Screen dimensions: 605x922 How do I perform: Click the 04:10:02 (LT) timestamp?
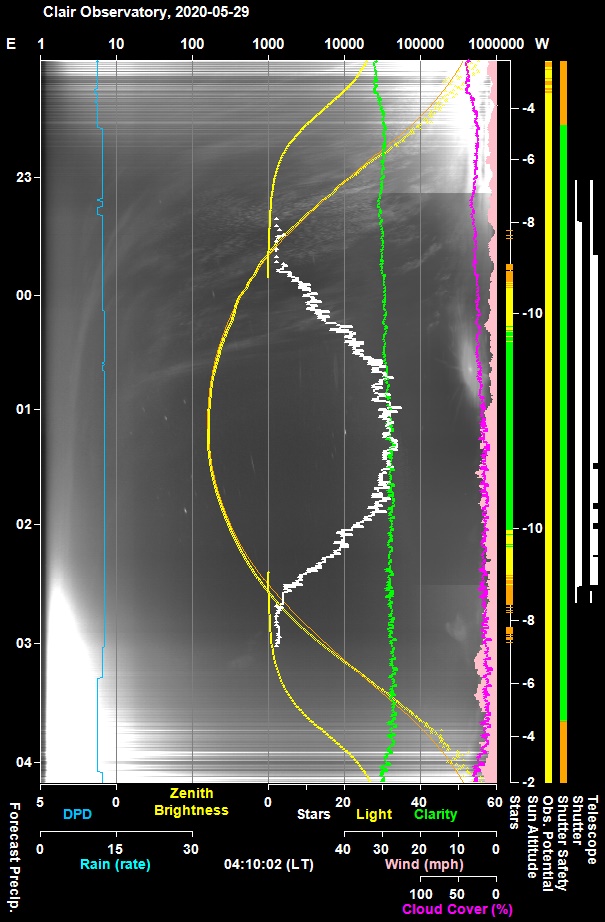[x=269, y=864]
